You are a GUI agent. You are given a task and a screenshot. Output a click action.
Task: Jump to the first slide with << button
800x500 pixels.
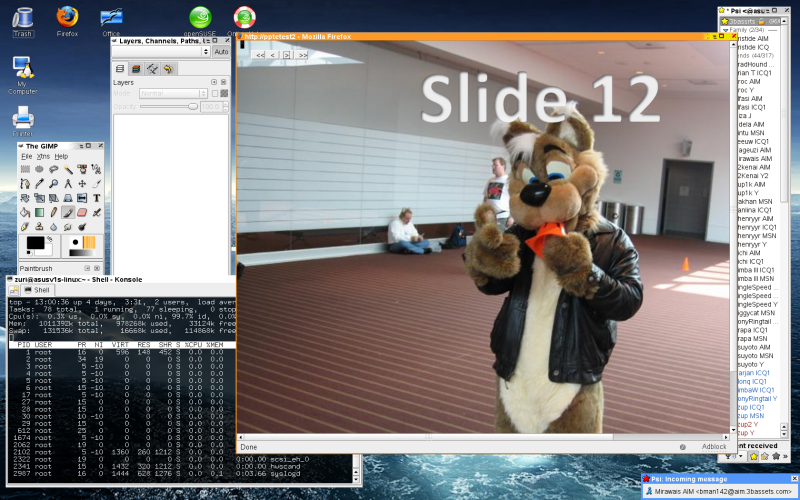(259, 55)
